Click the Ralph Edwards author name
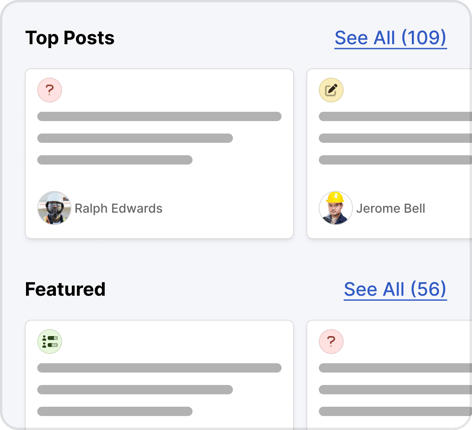Screen dimensions: 472x430 [x=118, y=208]
